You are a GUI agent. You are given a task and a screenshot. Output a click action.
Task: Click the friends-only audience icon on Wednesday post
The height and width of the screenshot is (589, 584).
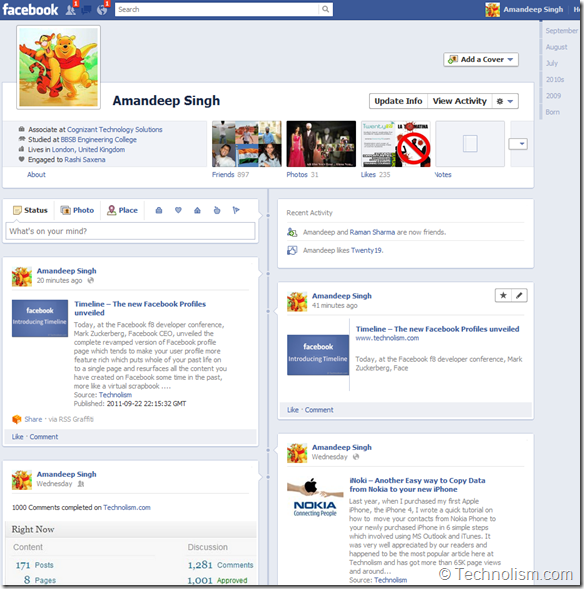[x=81, y=484]
